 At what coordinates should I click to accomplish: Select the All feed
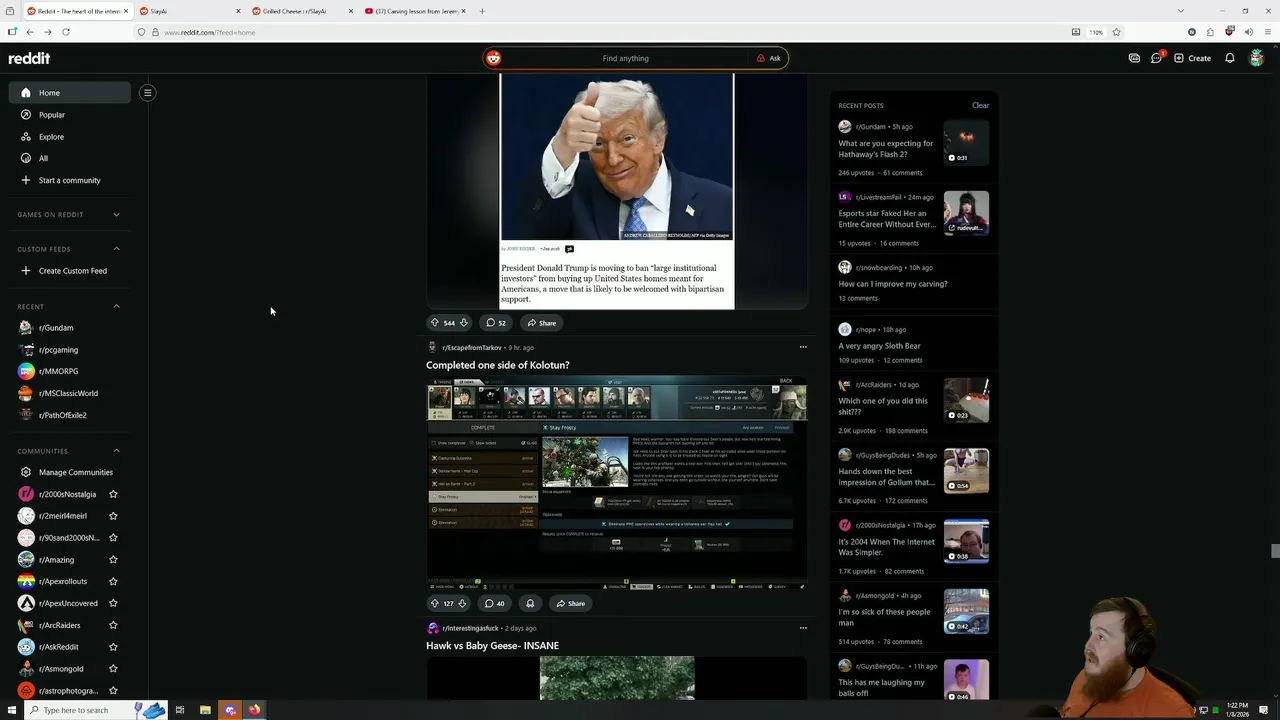tap(70, 158)
